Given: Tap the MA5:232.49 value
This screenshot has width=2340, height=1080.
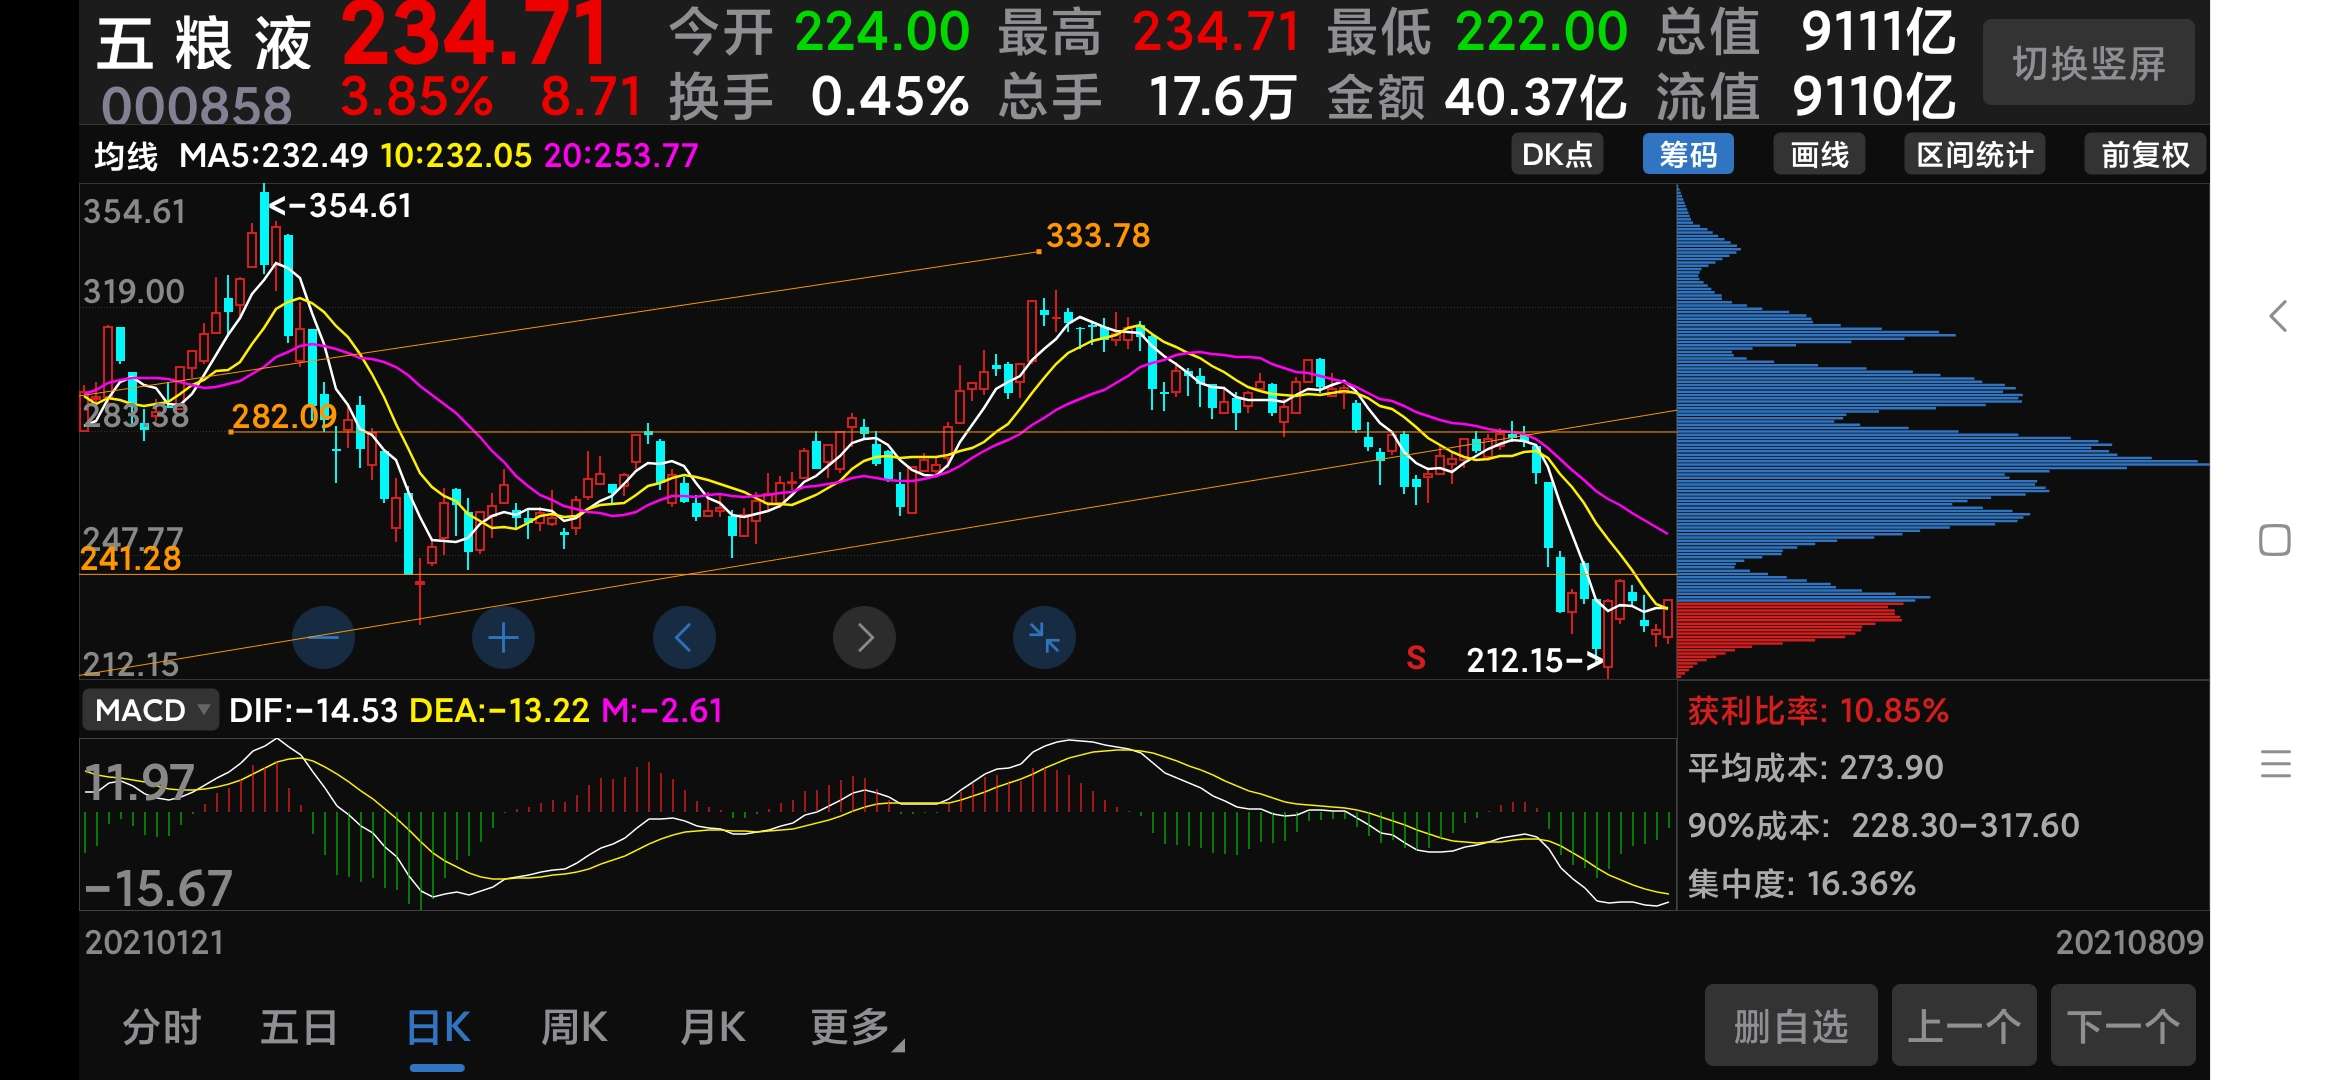Looking at the screenshot, I should click(x=274, y=156).
